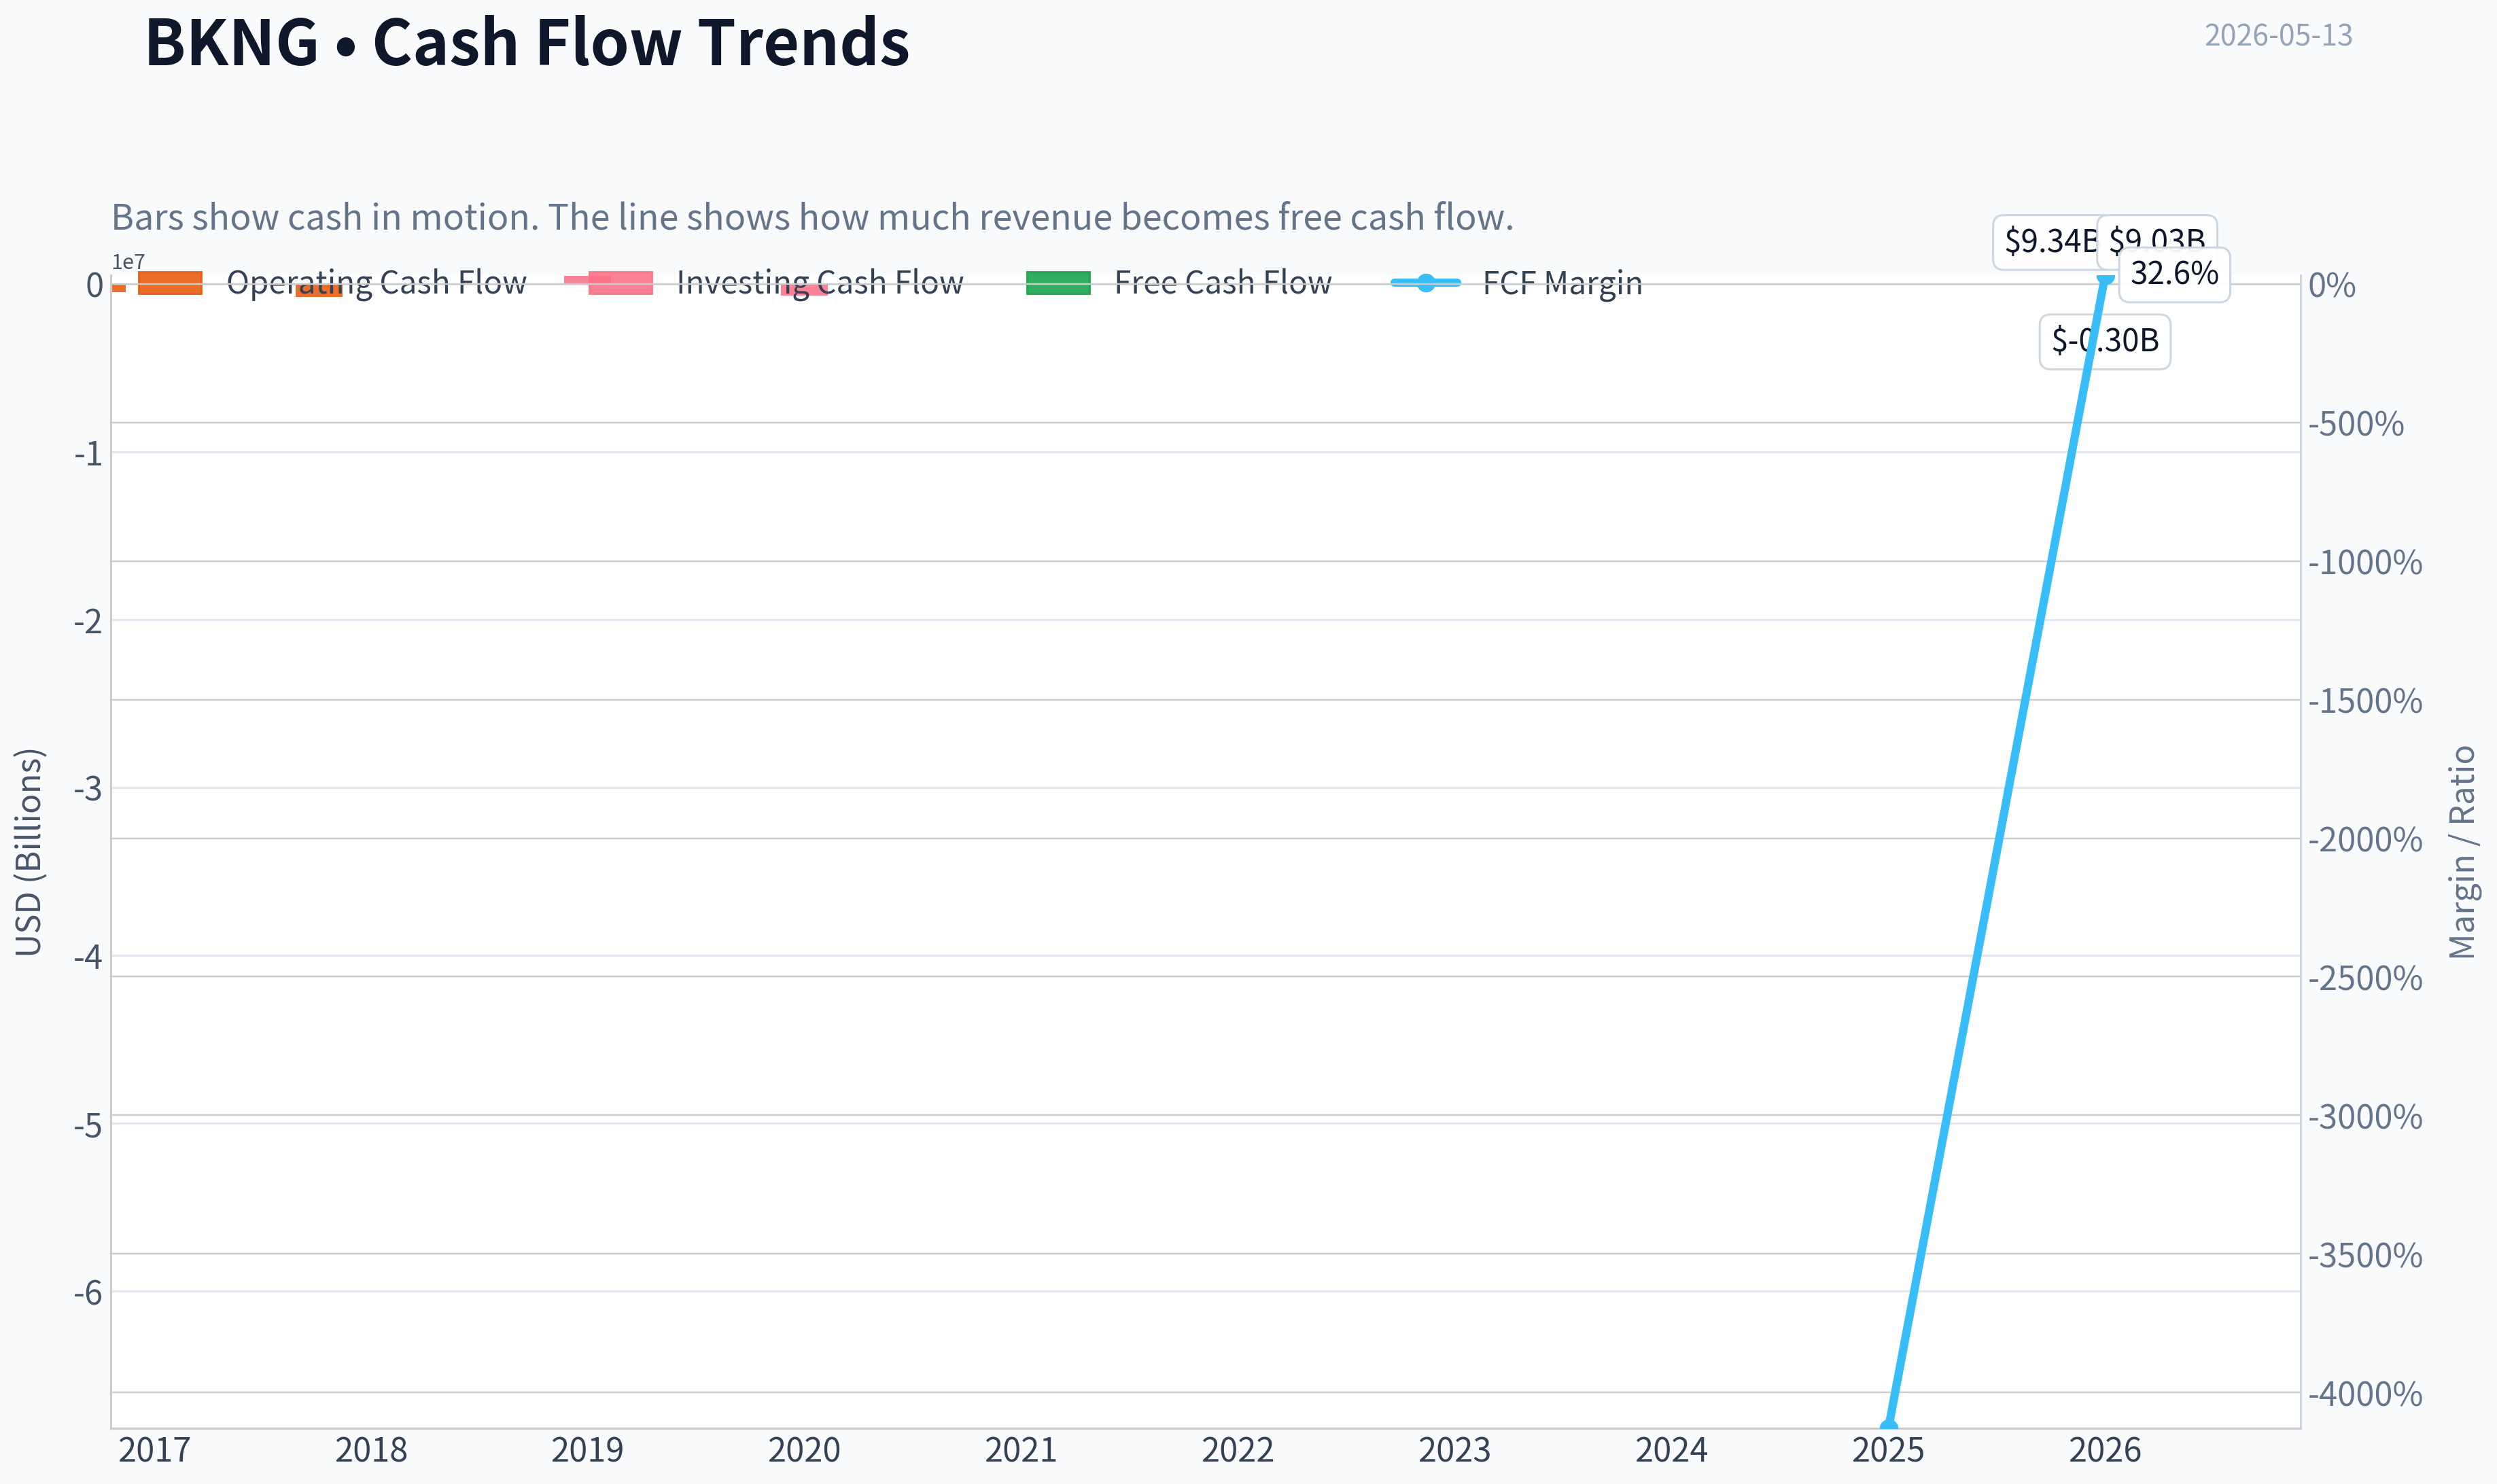The image size is (2497, 1484).
Task: Click the $-0.30B annotation label
Action: pyautogui.click(x=2104, y=341)
